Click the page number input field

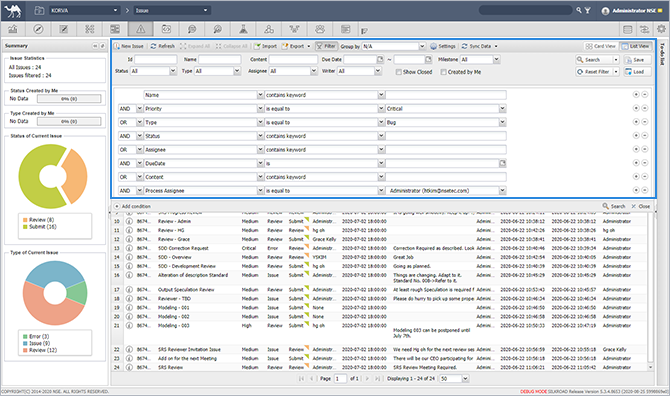pos(340,378)
